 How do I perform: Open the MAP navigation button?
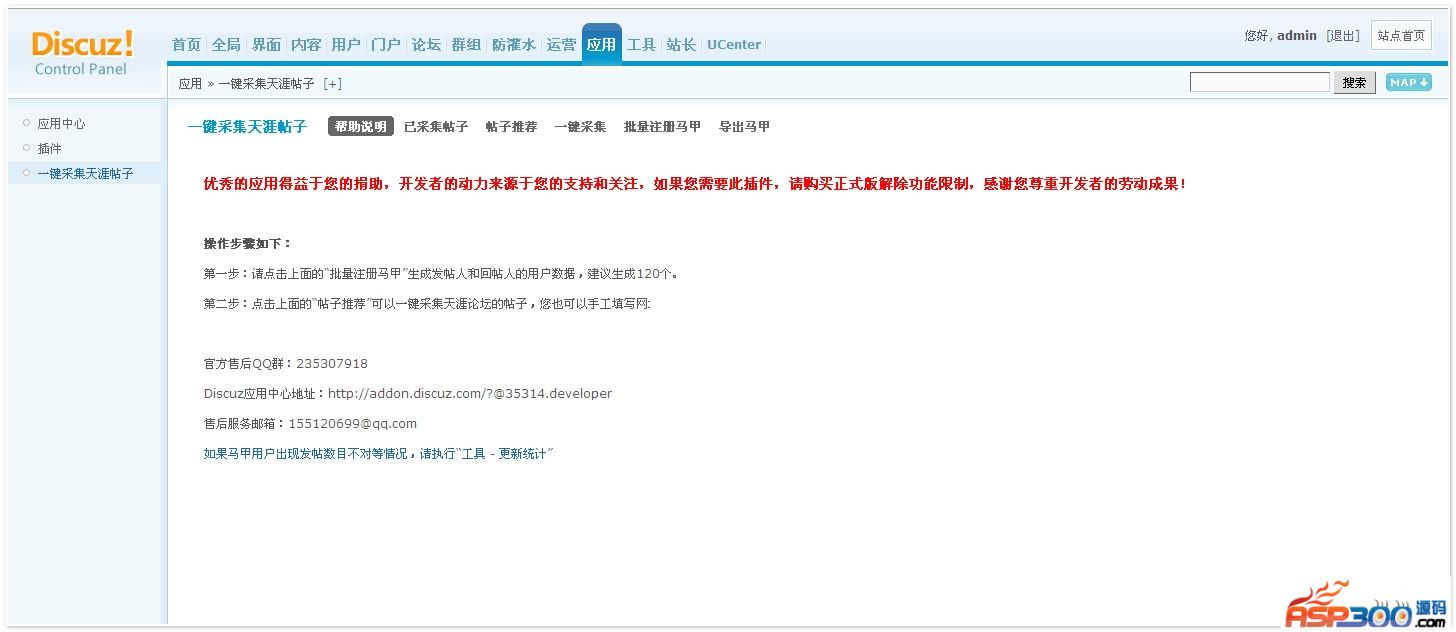coord(1408,82)
